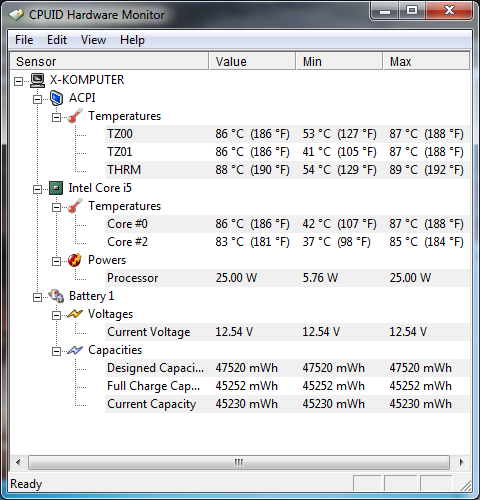Screen dimensions: 480x500
Task: Click the Max column header
Action: pyautogui.click(x=426, y=61)
